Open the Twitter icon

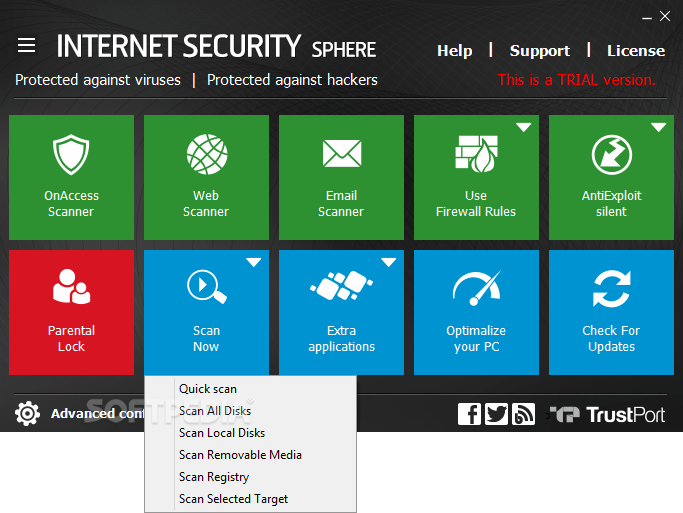(497, 414)
